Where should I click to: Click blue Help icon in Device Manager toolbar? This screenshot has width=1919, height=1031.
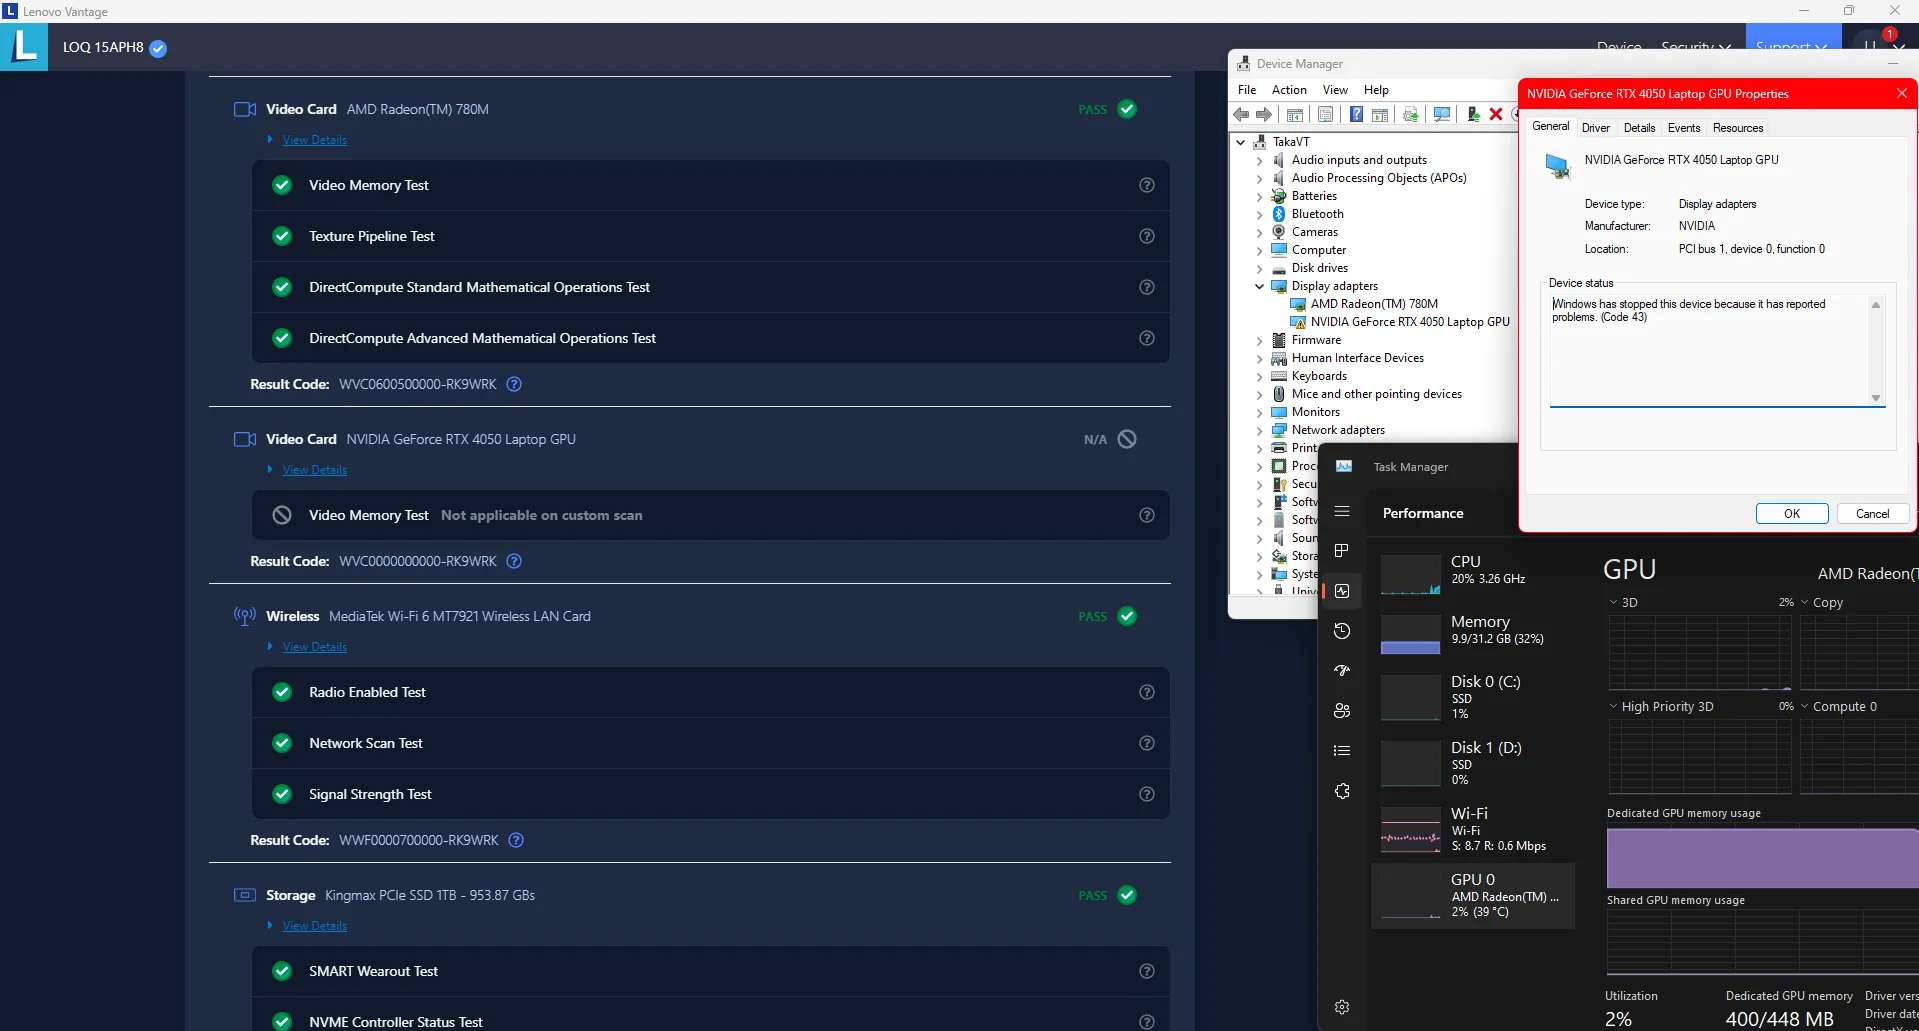click(x=1356, y=115)
